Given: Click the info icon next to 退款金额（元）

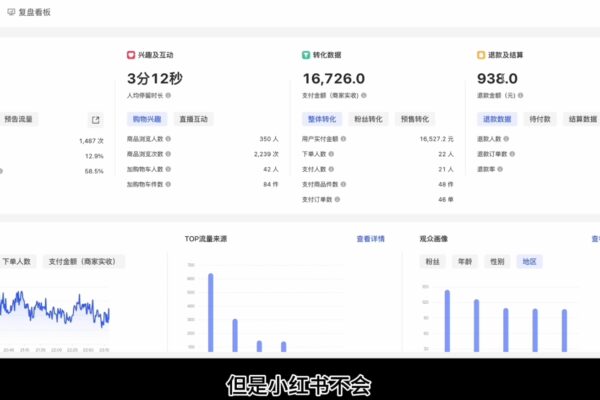Looking at the screenshot, I should [520, 95].
